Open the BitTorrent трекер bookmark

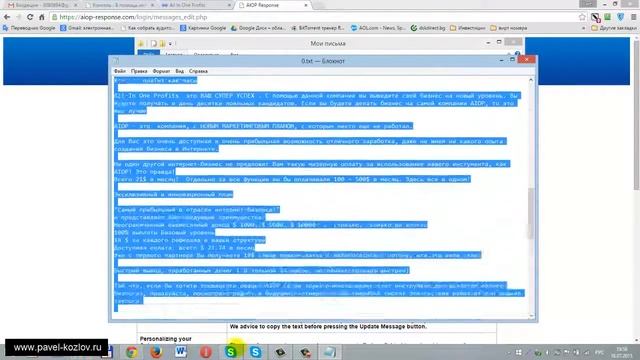[x=318, y=28]
